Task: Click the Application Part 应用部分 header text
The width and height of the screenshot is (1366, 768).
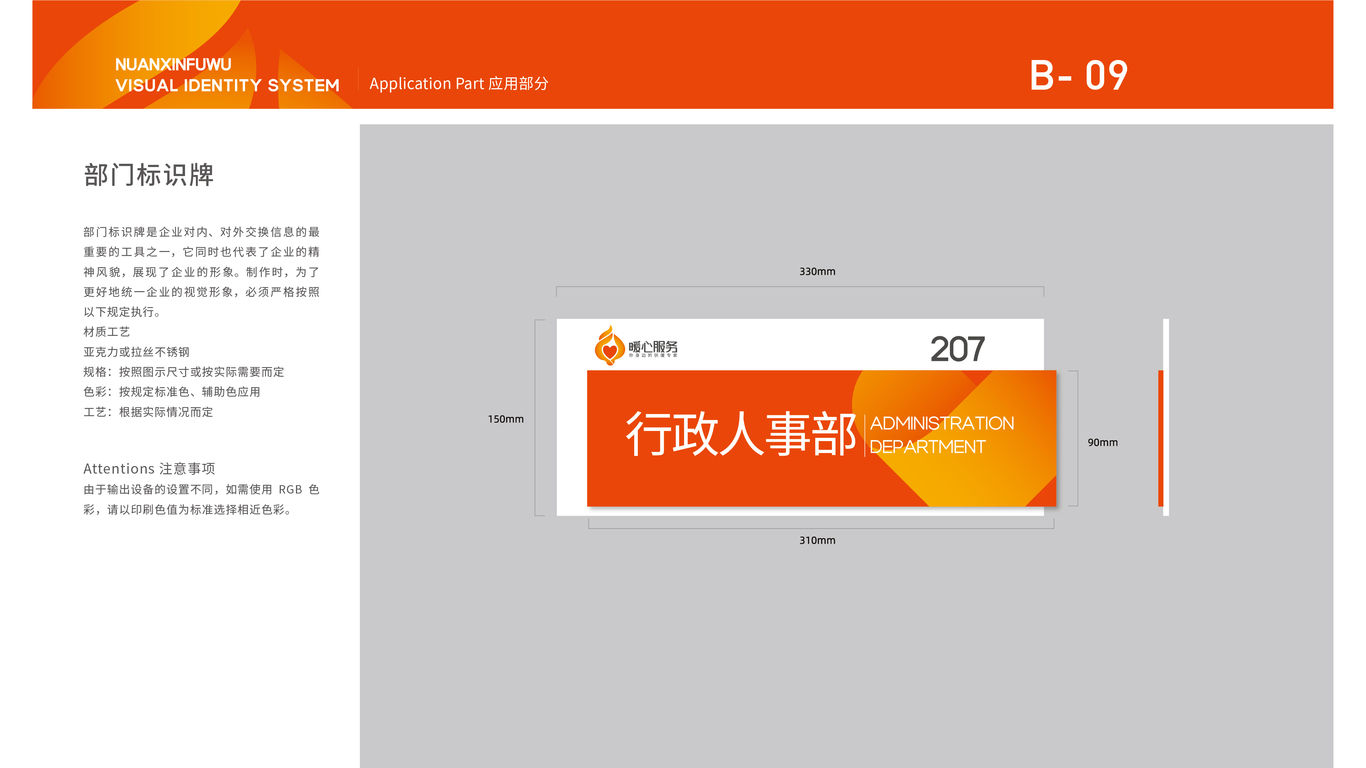Action: 459,84
